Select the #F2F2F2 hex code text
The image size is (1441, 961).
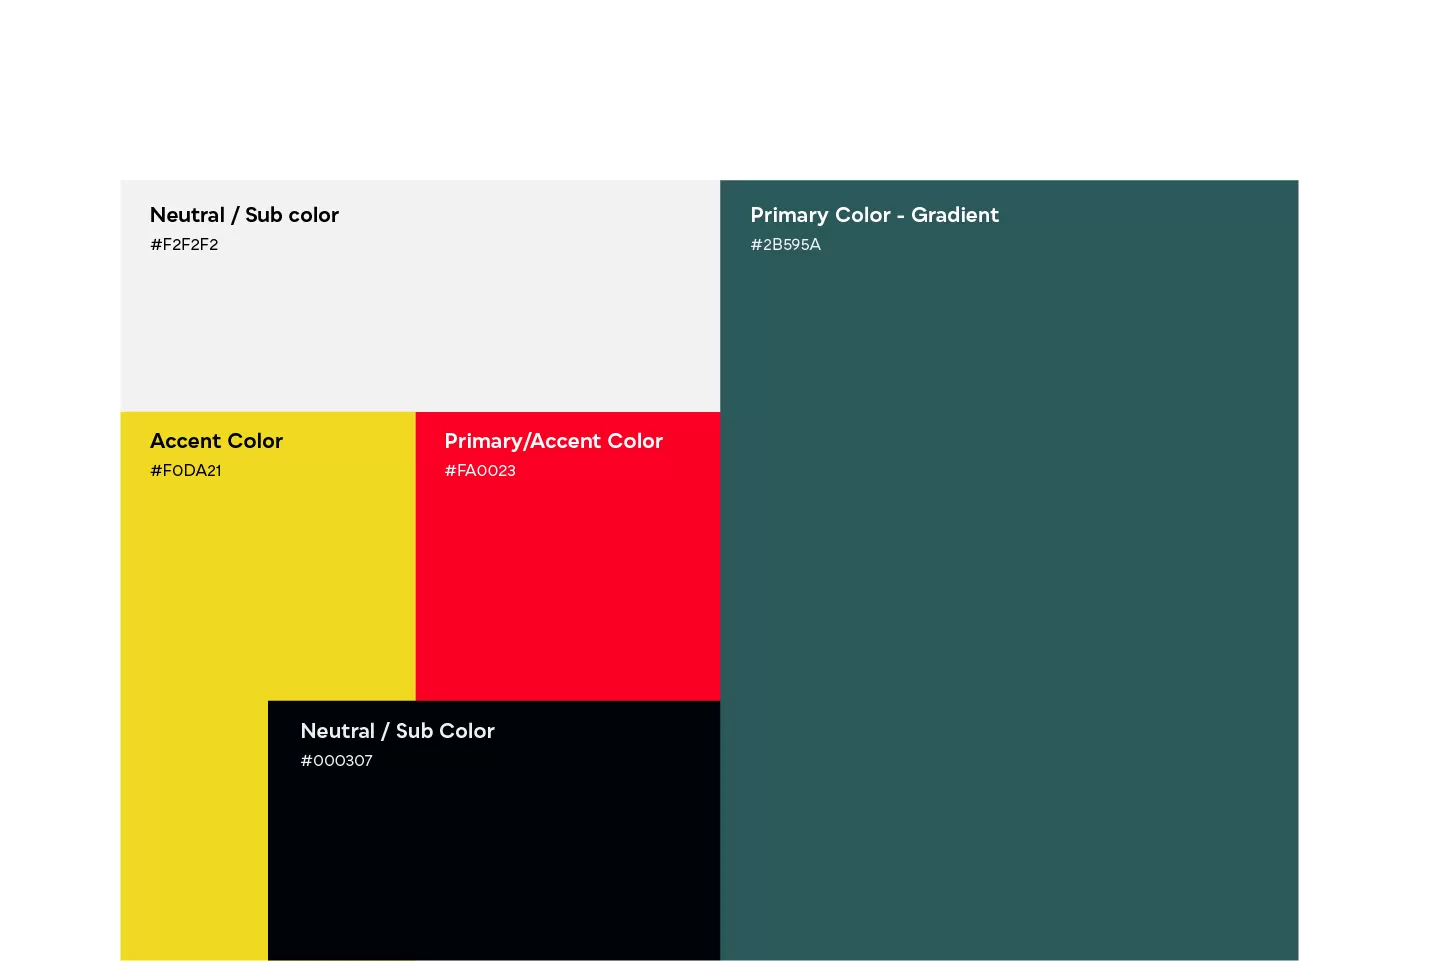coord(184,245)
